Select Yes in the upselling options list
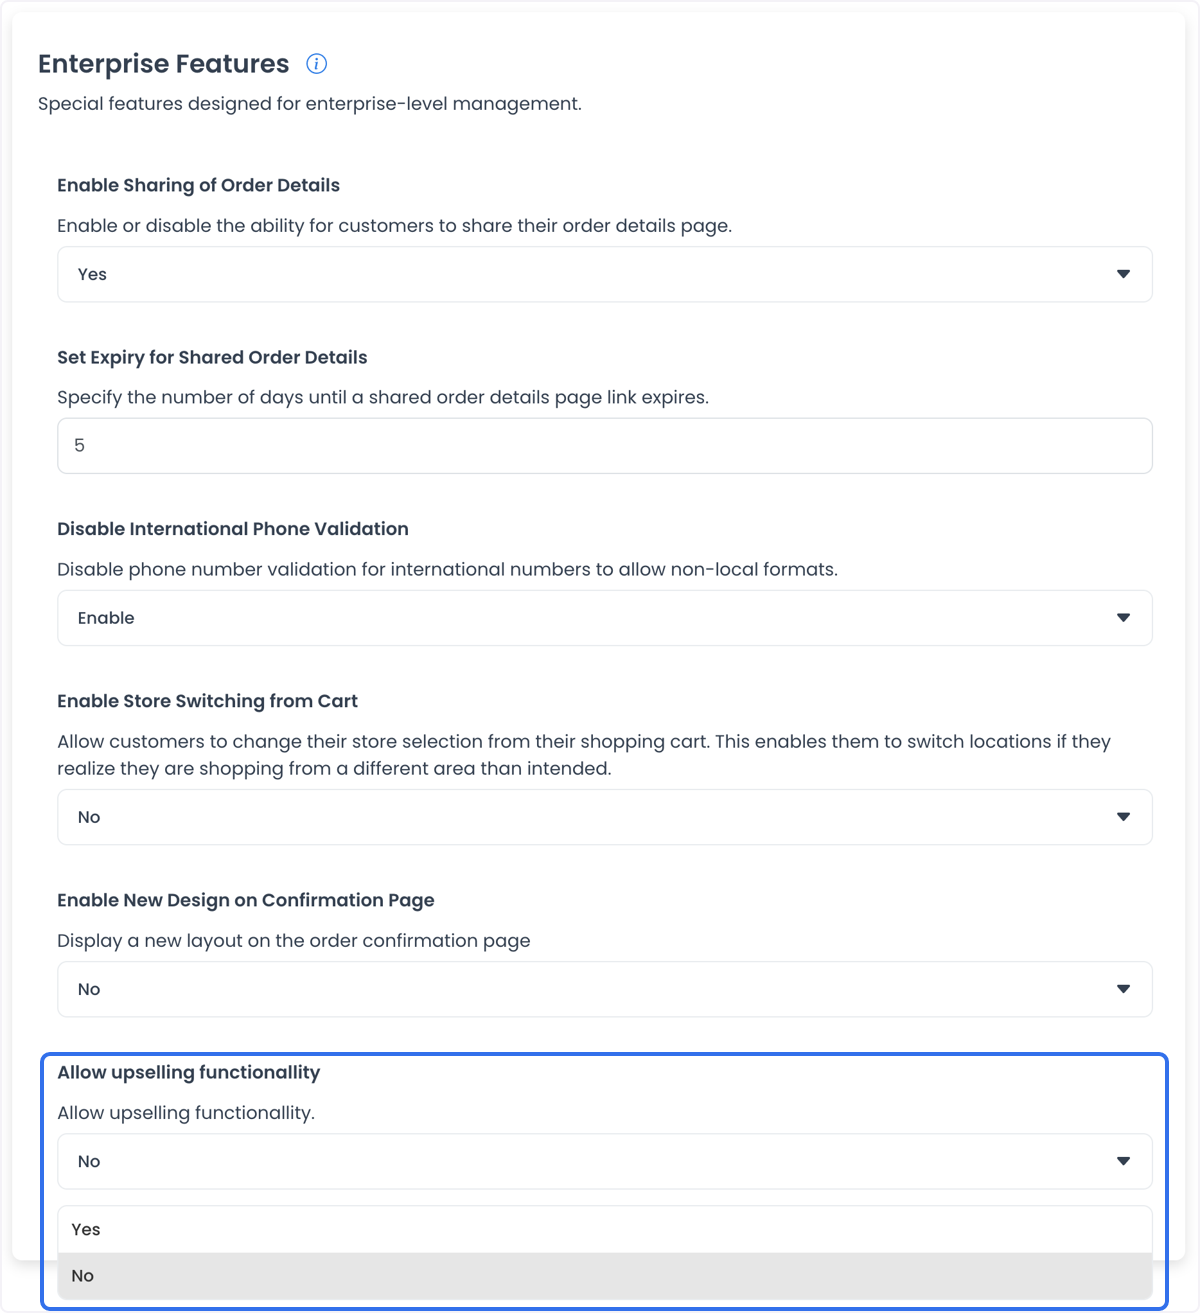1200x1313 pixels. (x=605, y=1229)
